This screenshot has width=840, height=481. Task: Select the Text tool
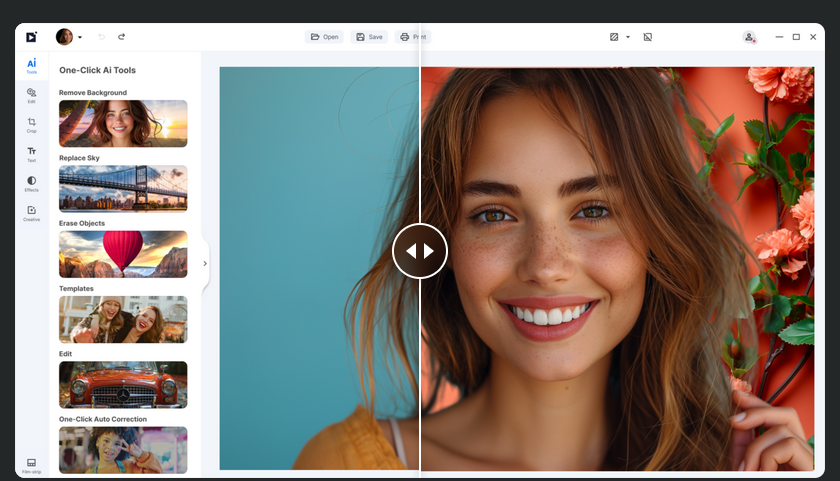tap(31, 154)
